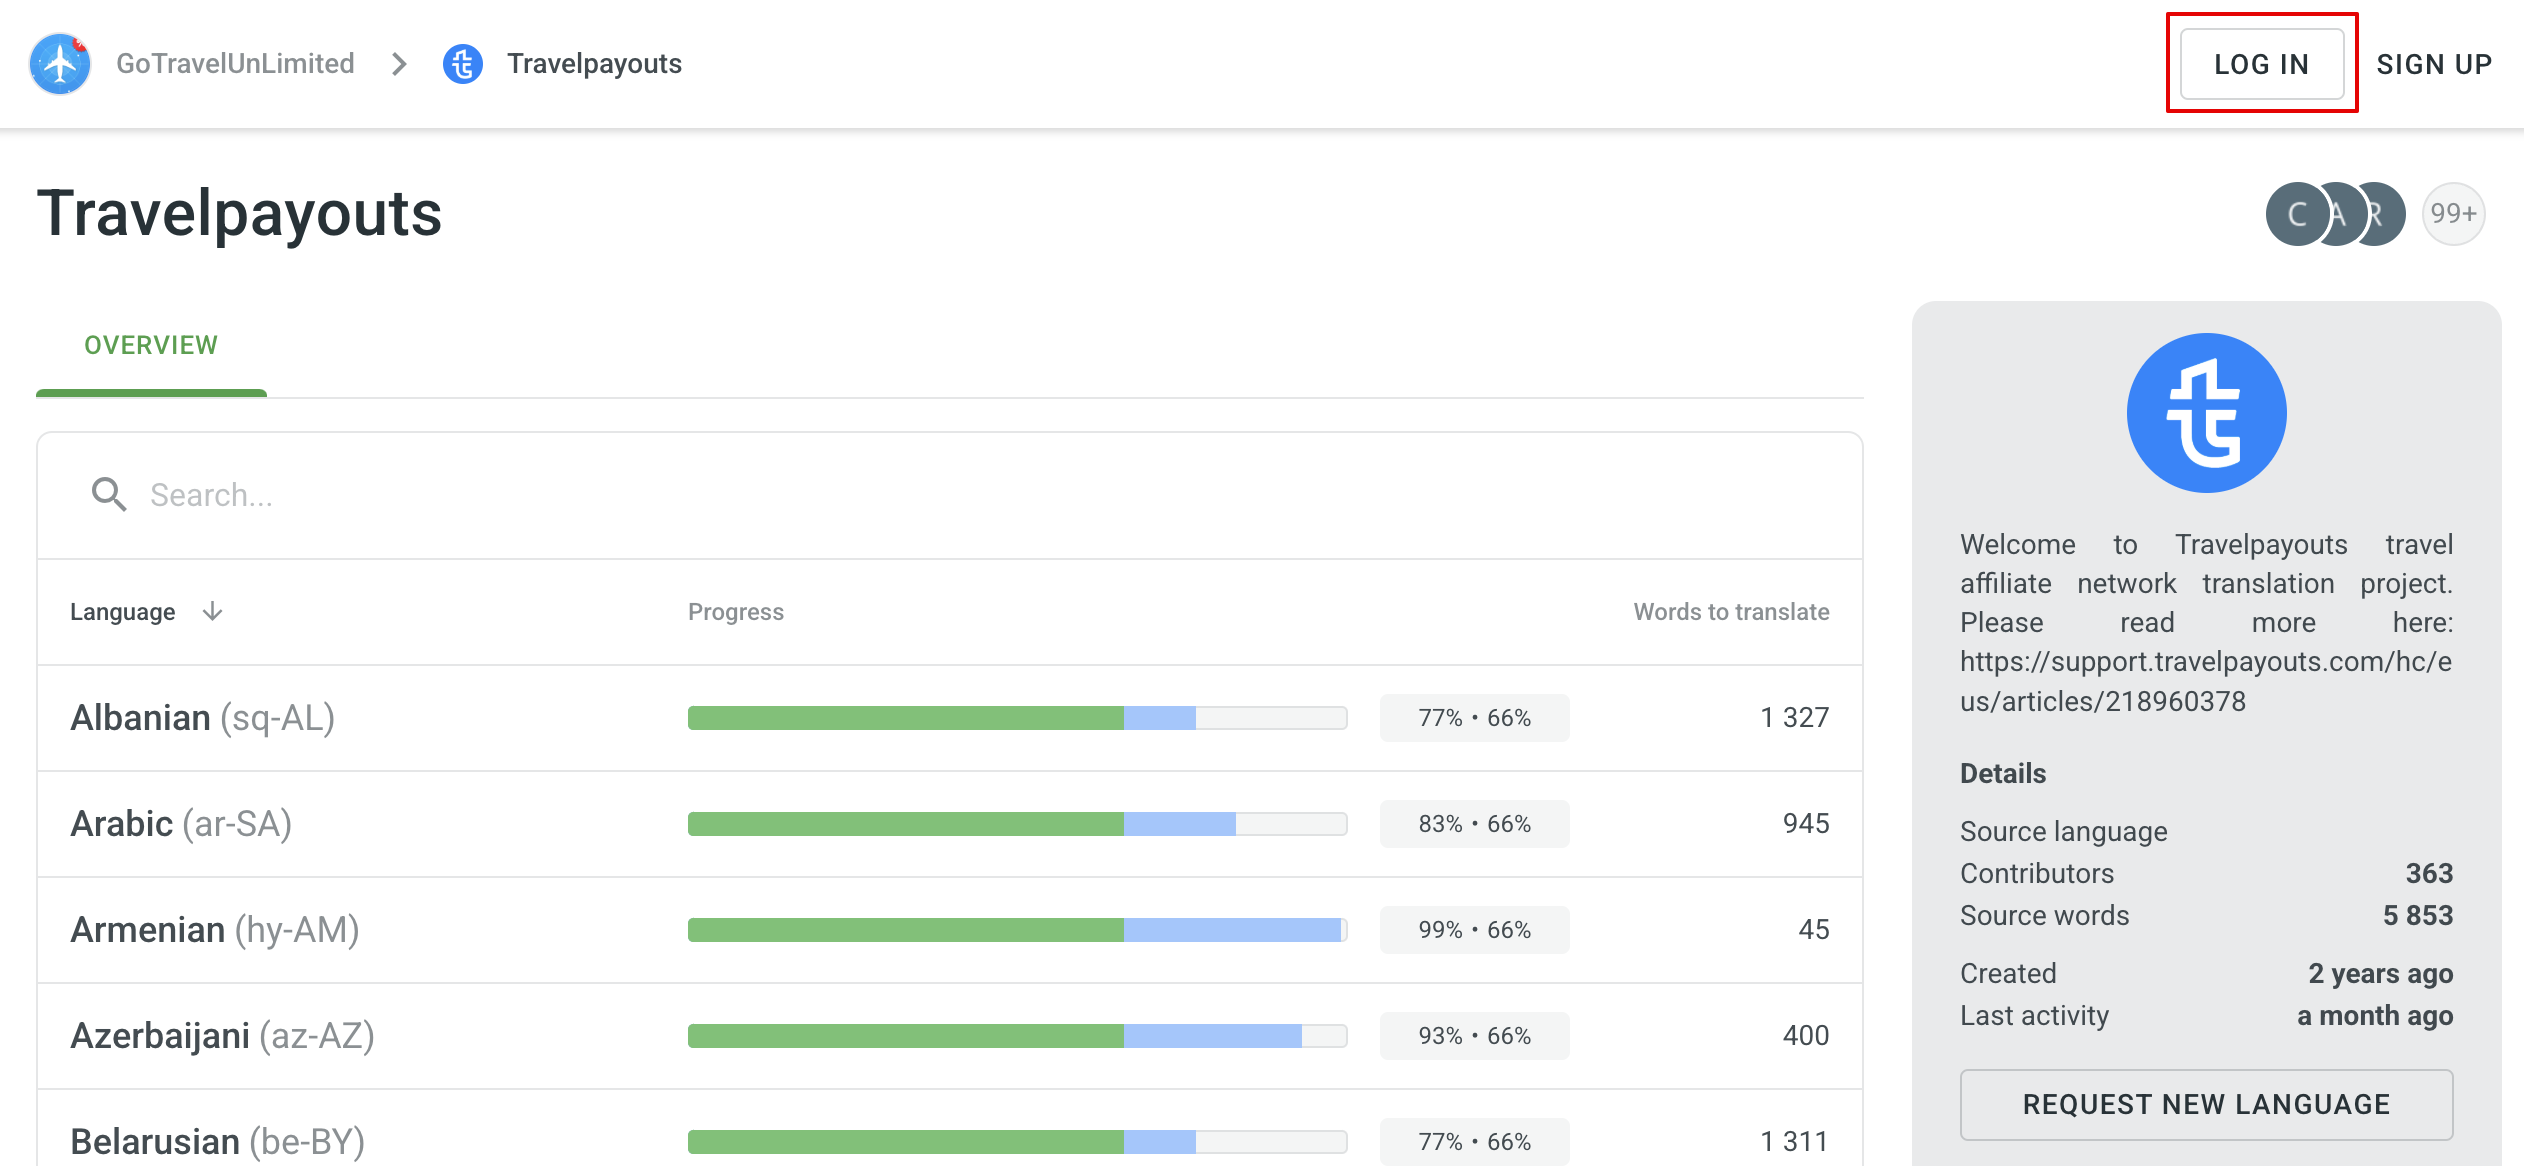The image size is (2524, 1166).
Task: Click the Armenian 99% • 66% badge
Action: (x=1474, y=929)
